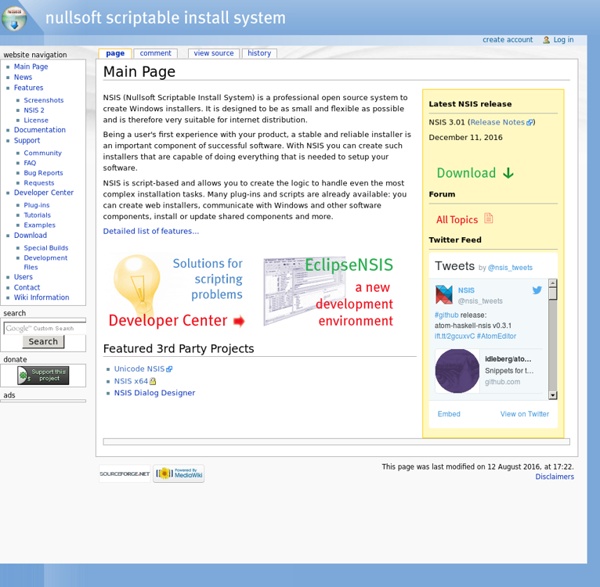Click the Embed link under tweets

(x=449, y=414)
